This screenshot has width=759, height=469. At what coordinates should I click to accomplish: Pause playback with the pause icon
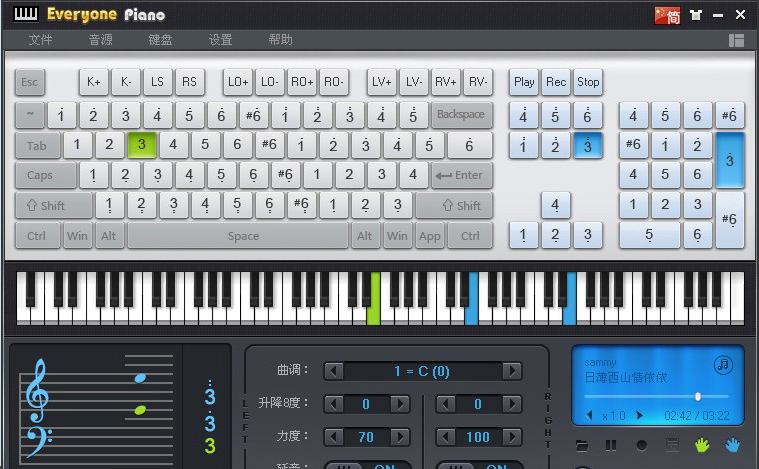point(611,445)
